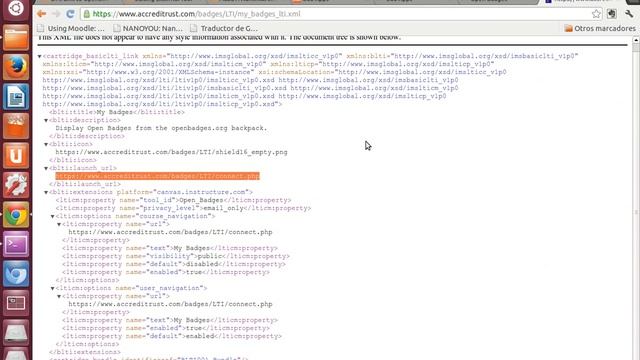Click the closing </blti:extensions> tag
The height and width of the screenshot is (360, 640).
point(85,352)
